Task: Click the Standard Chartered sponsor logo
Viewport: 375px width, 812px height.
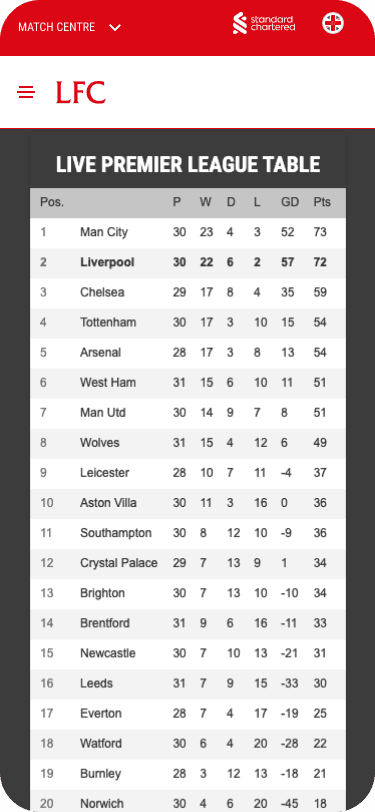Action: click(x=264, y=23)
